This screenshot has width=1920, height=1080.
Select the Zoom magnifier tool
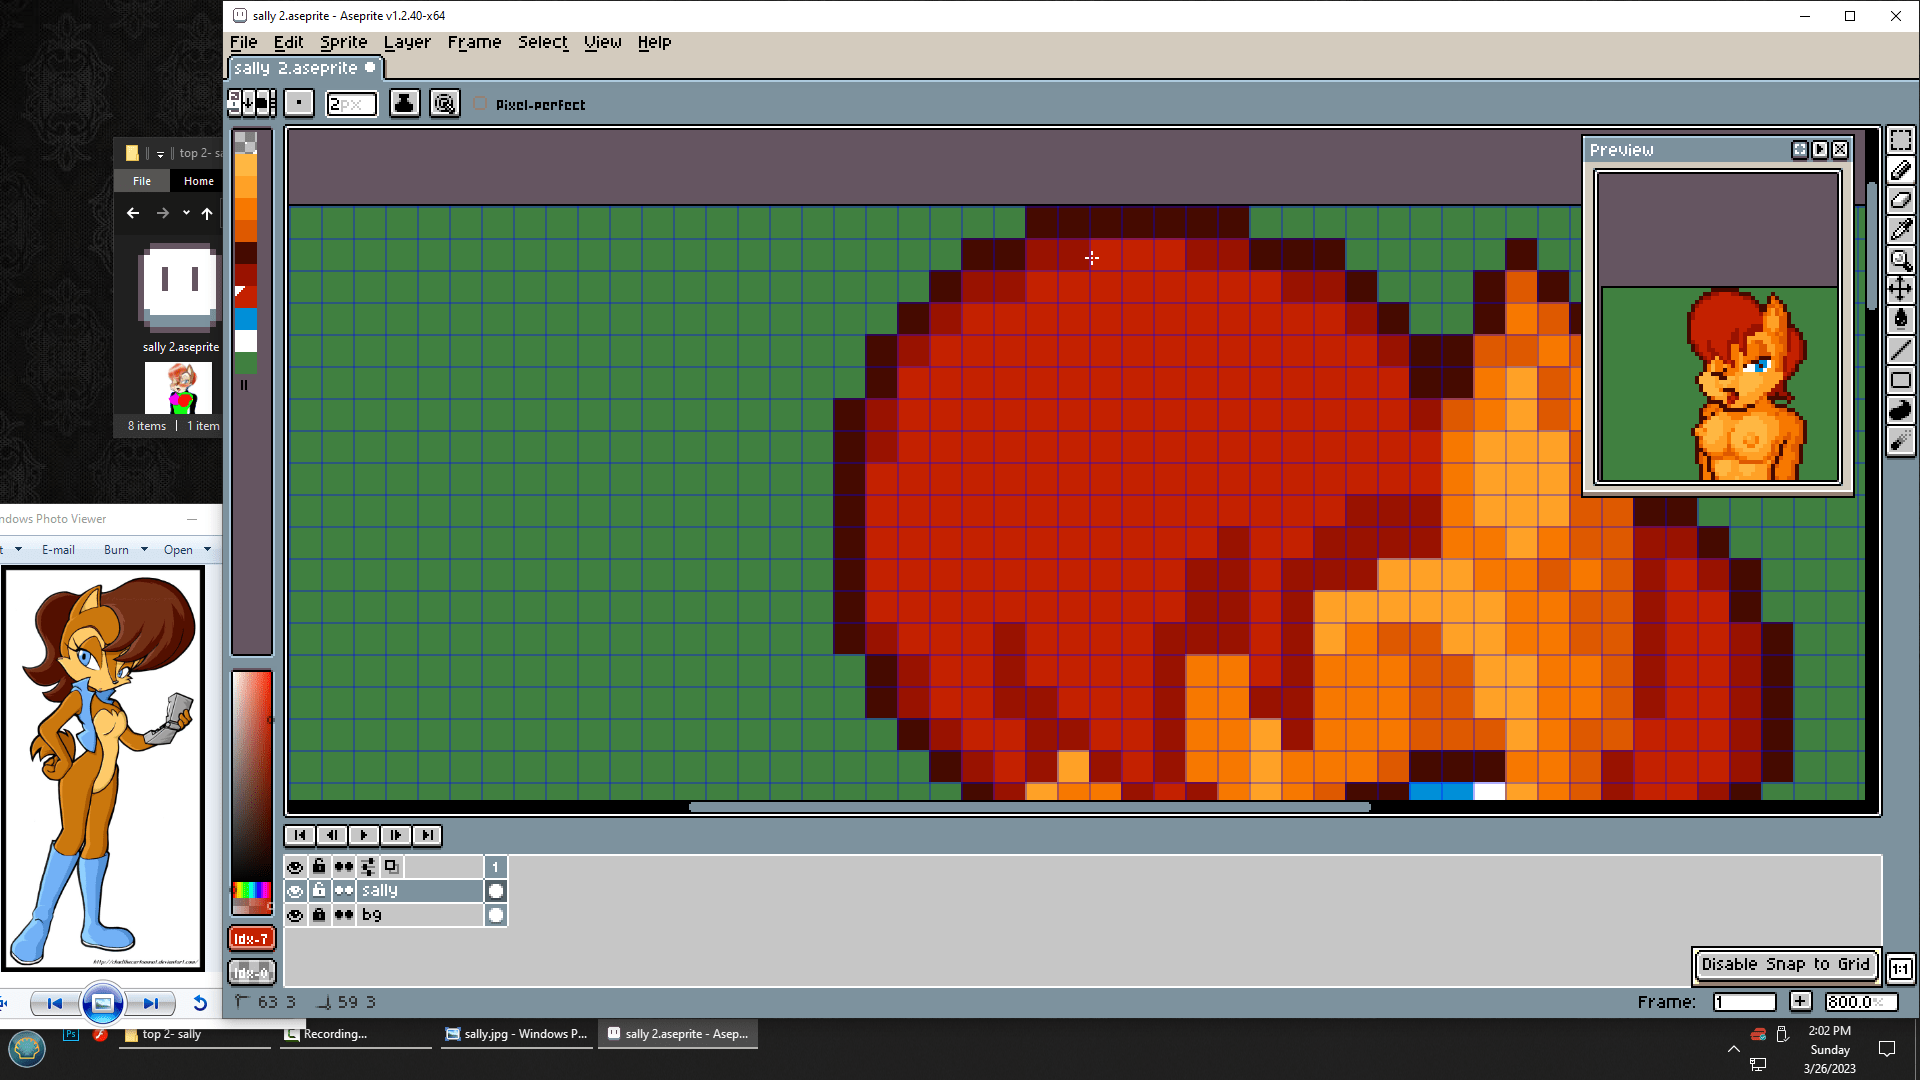tap(1900, 260)
